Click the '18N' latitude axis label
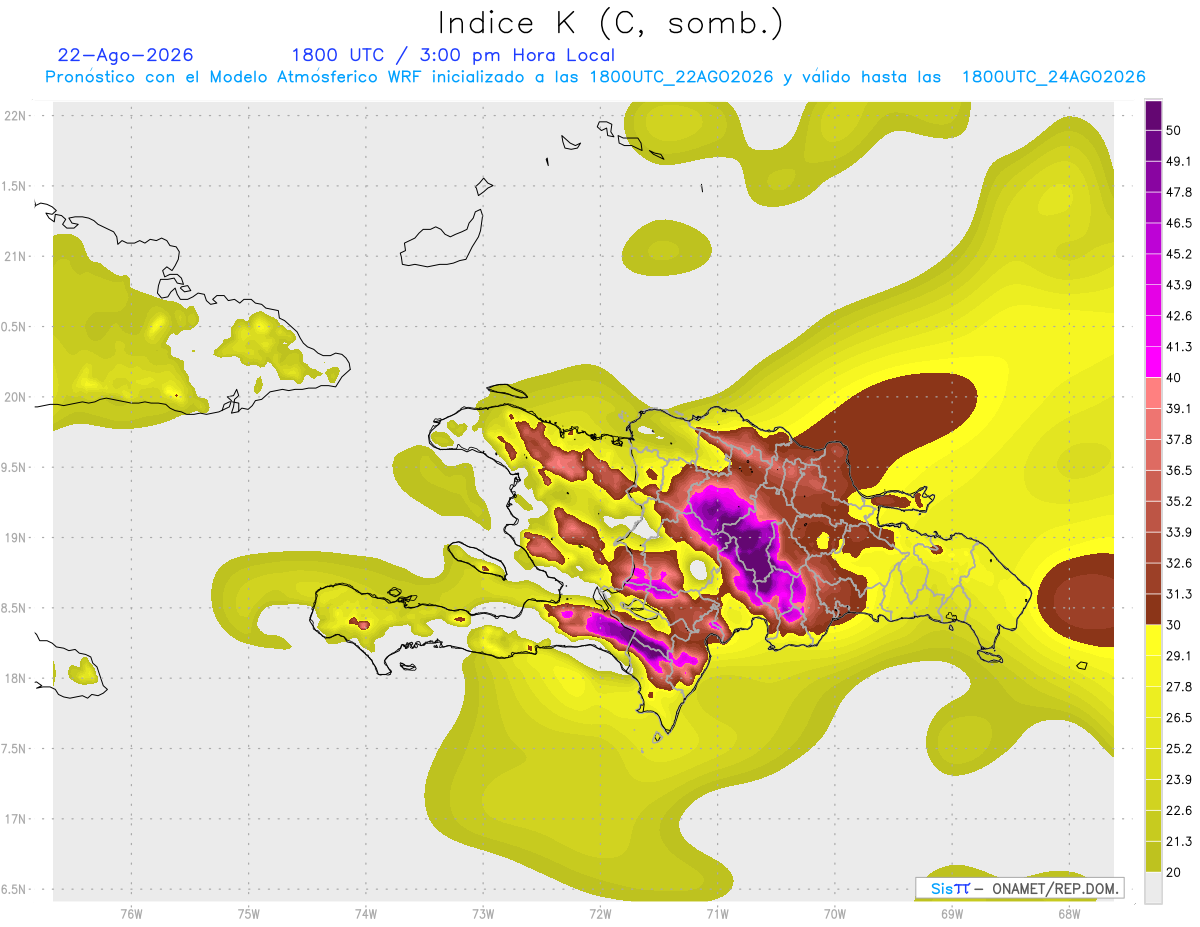This screenshot has width=1200, height=927. (x=17, y=679)
